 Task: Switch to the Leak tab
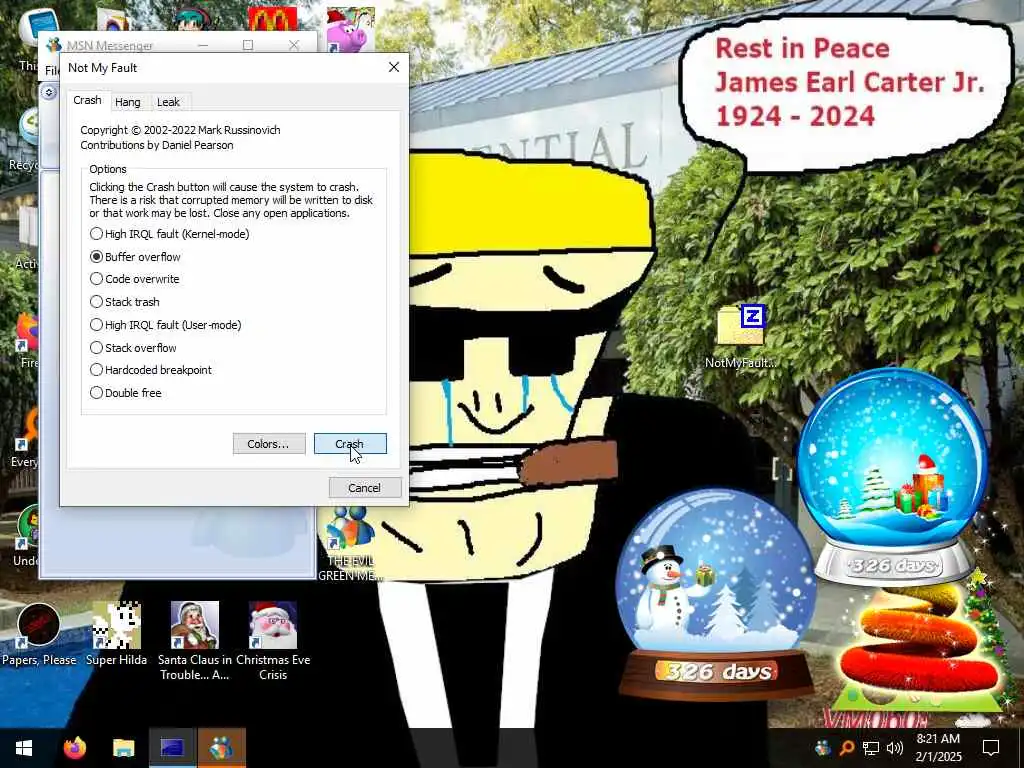pyautogui.click(x=168, y=102)
